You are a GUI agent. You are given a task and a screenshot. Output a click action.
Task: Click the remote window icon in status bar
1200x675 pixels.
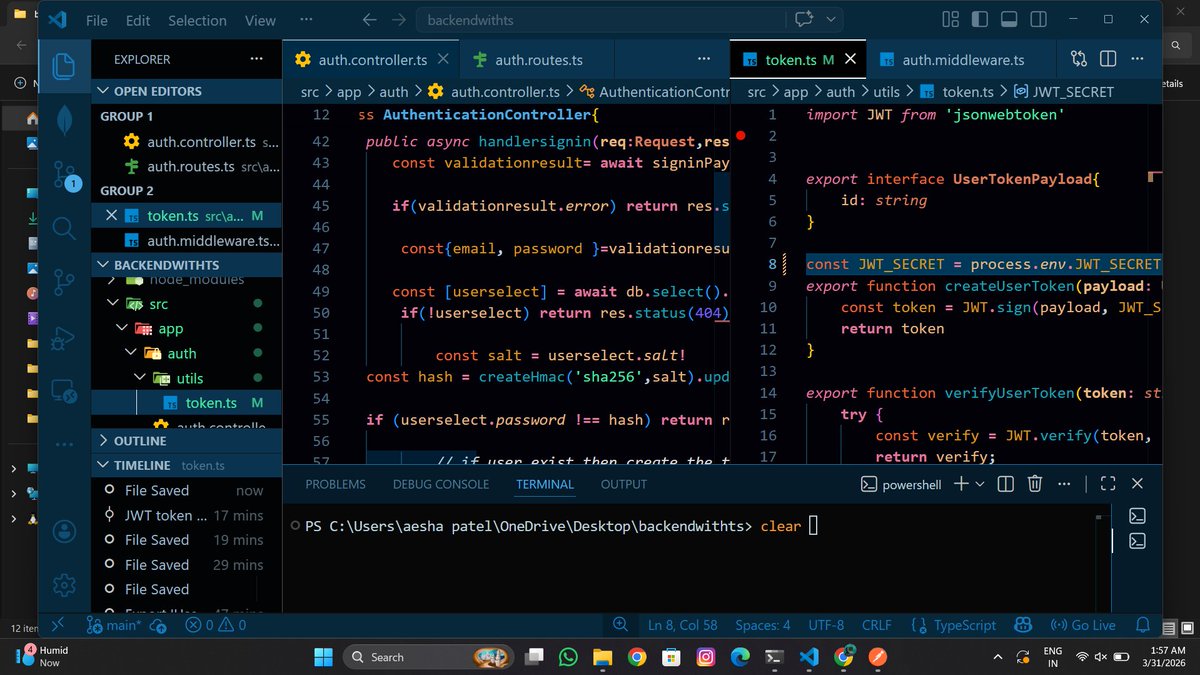58,625
